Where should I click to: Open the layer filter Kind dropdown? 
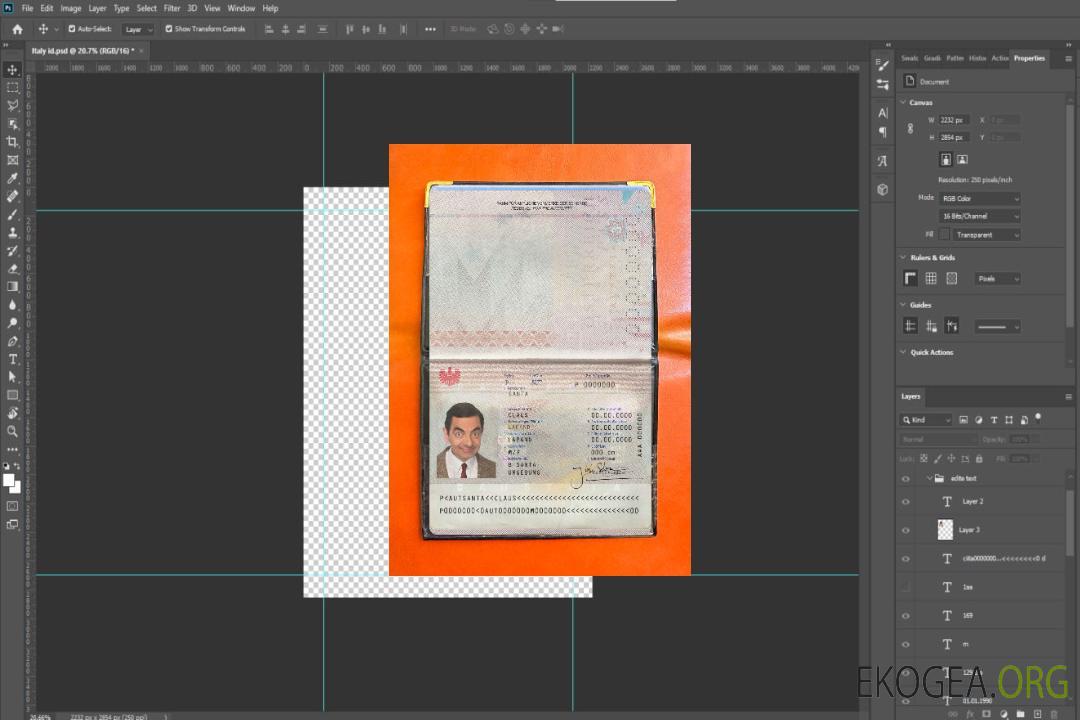tap(926, 420)
